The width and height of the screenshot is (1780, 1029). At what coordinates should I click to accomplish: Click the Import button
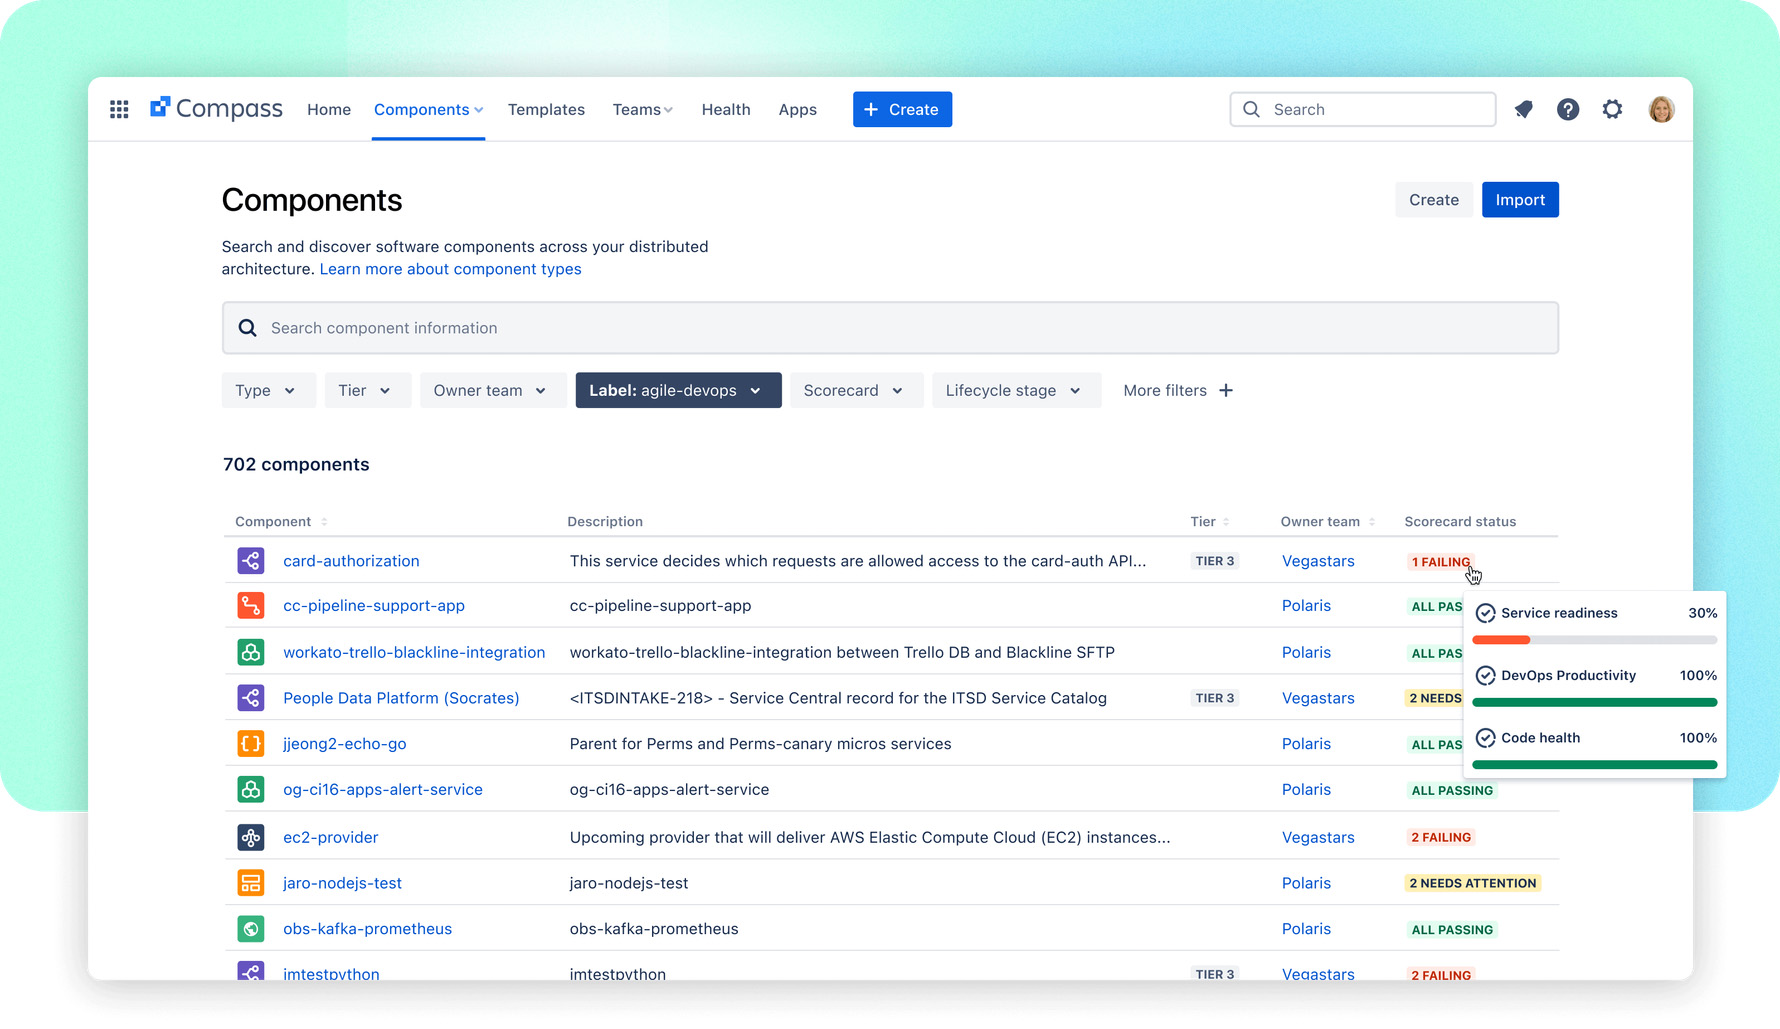coord(1520,199)
